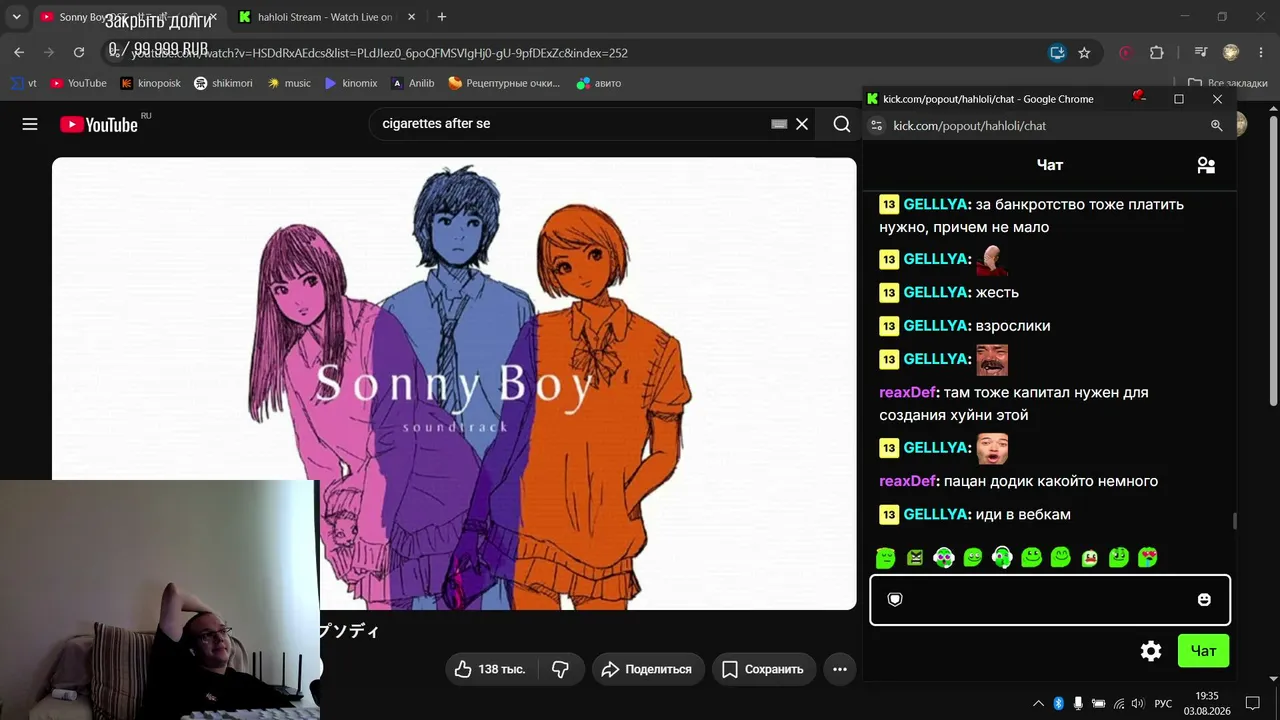Switch the РУС input language indicator
The height and width of the screenshot is (720, 1280).
1163,703
